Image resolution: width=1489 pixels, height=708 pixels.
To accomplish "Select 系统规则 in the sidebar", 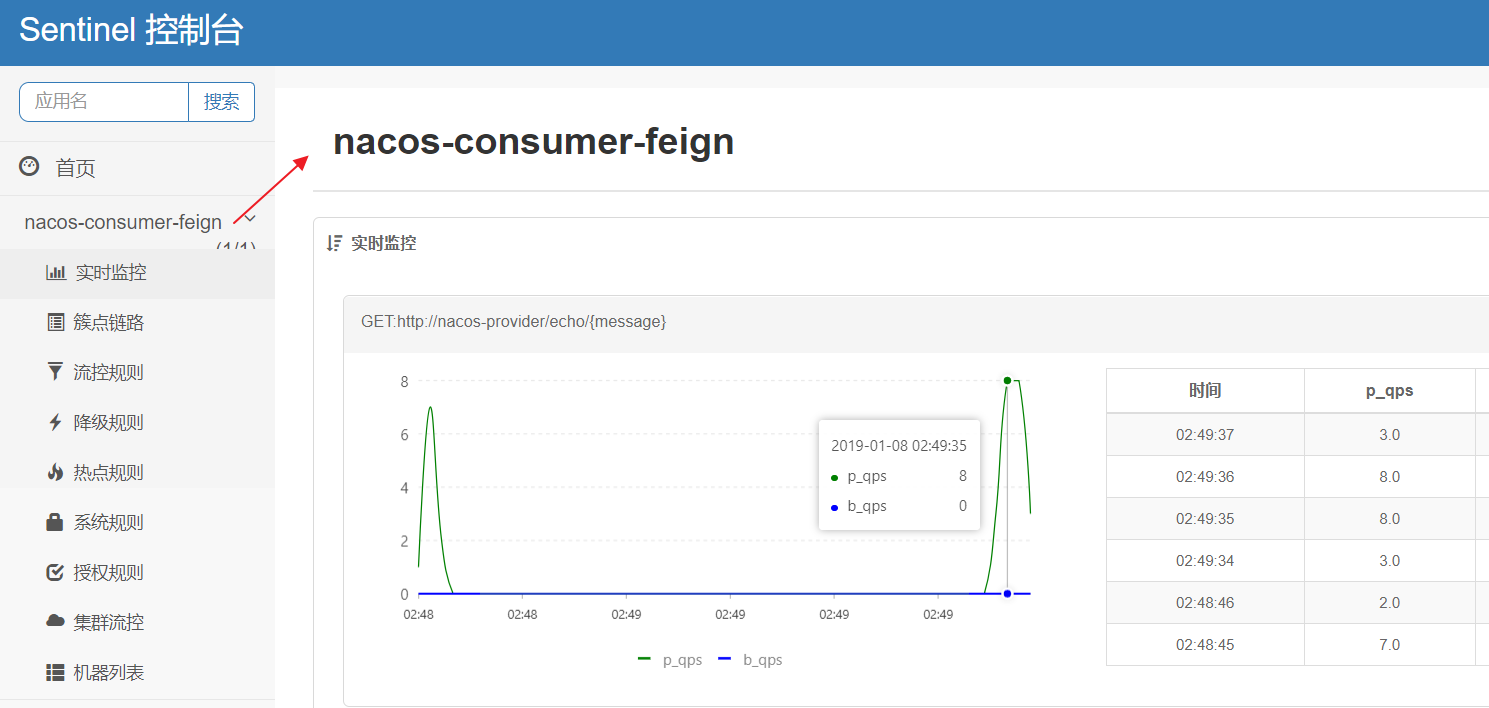I will pos(137,523).
